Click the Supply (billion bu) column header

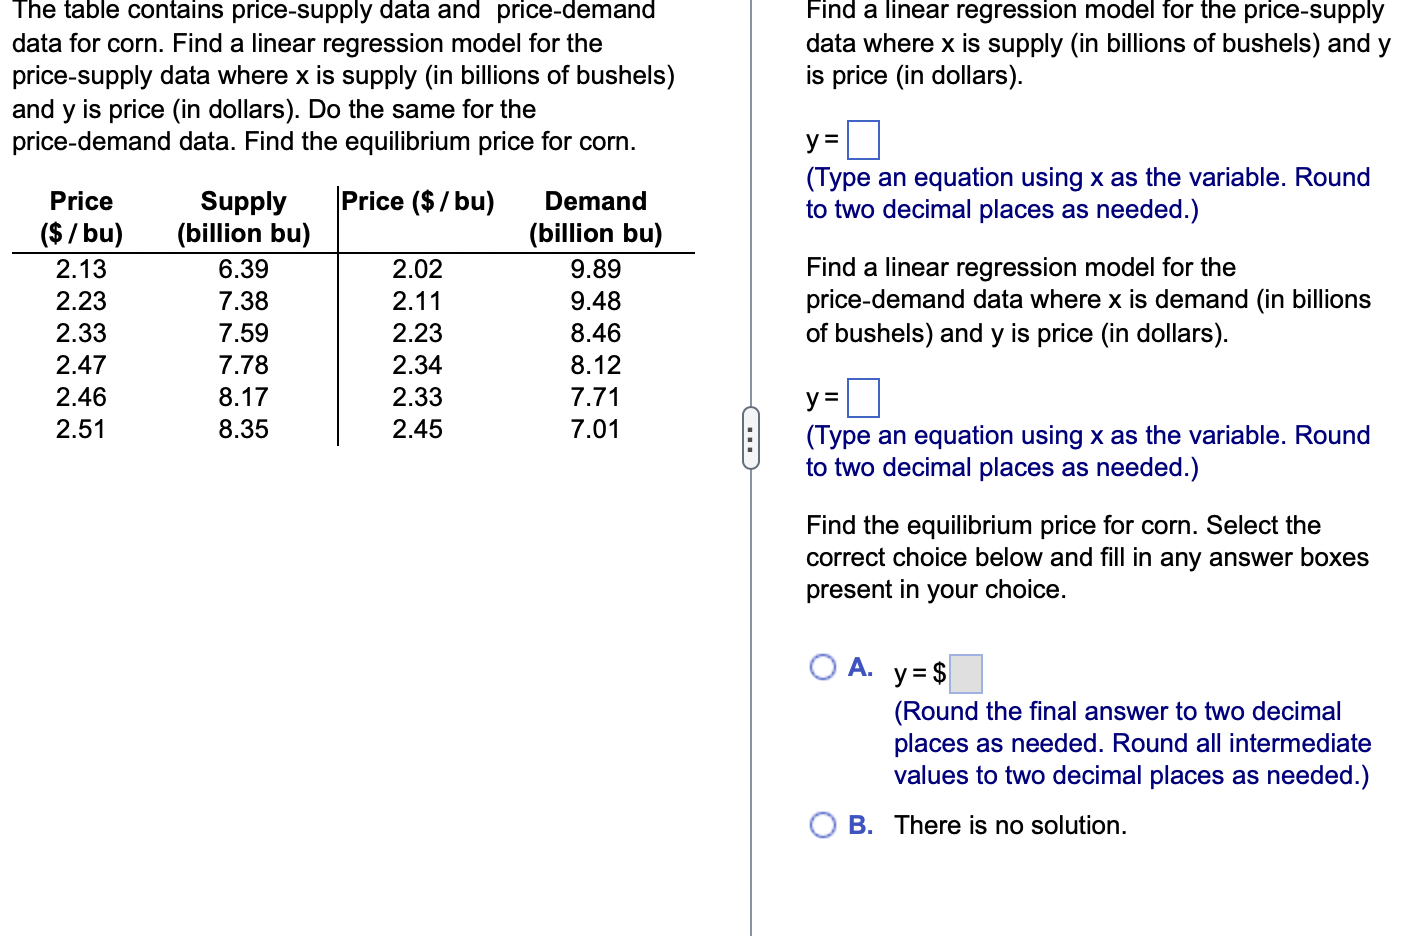[243, 216]
